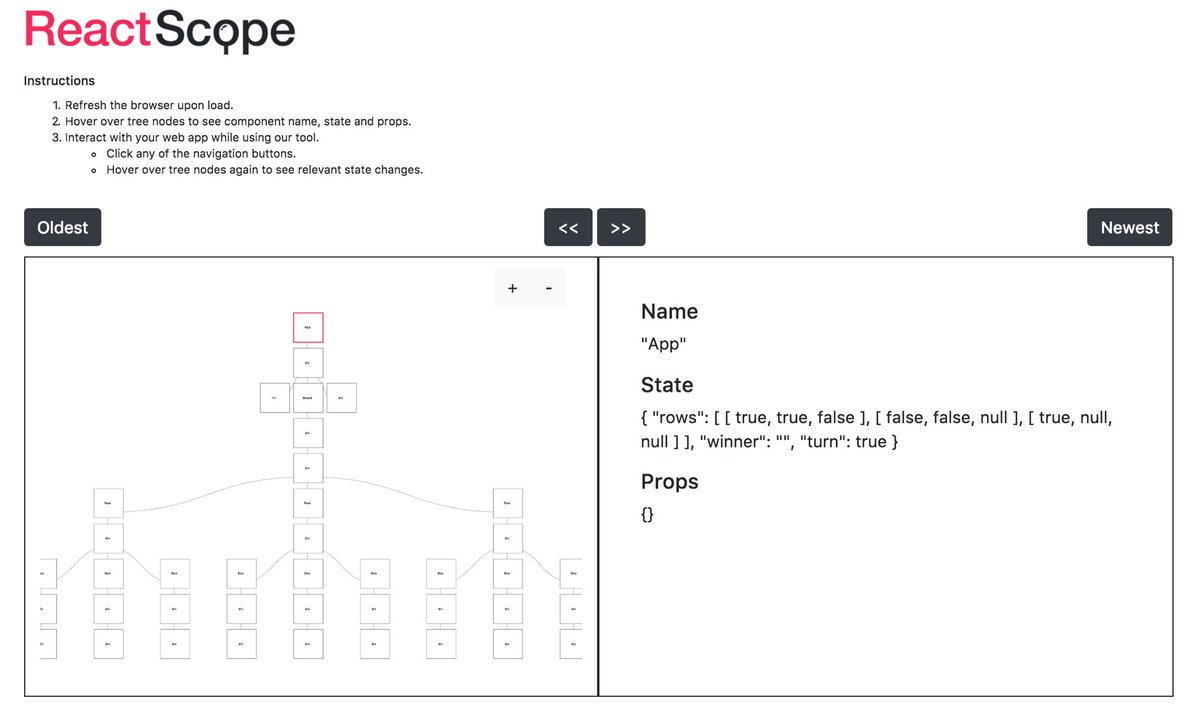Viewport: 1200px width, 713px height.
Task: Click the "App" name in the details panel
Action: (663, 343)
